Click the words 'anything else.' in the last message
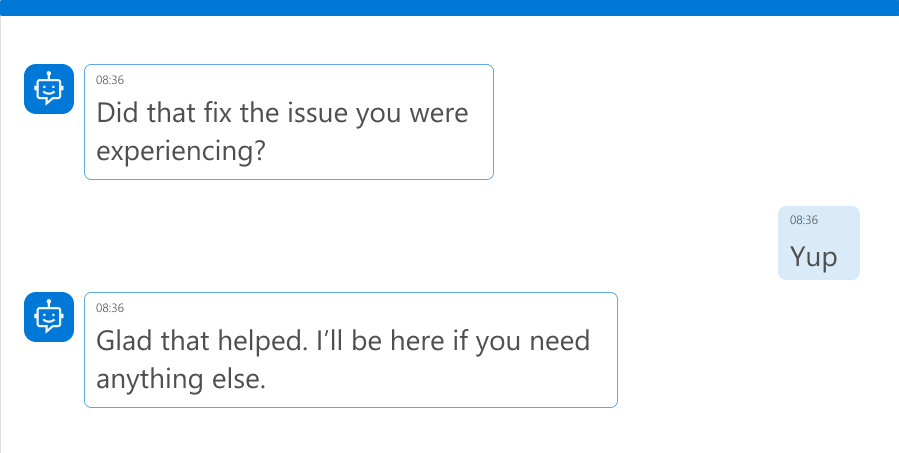Screen dimensions: 899x453 pyautogui.click(x=181, y=380)
